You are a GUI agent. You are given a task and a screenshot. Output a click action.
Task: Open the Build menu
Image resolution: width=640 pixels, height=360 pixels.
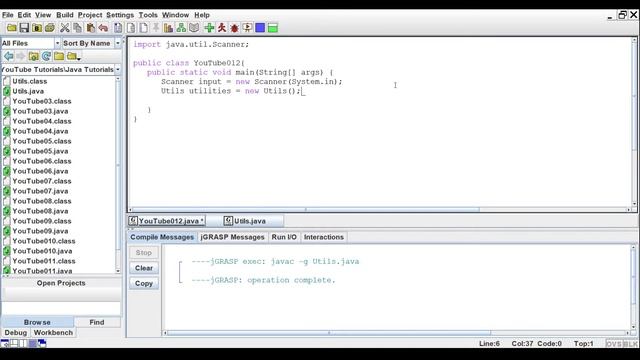[x=64, y=15]
